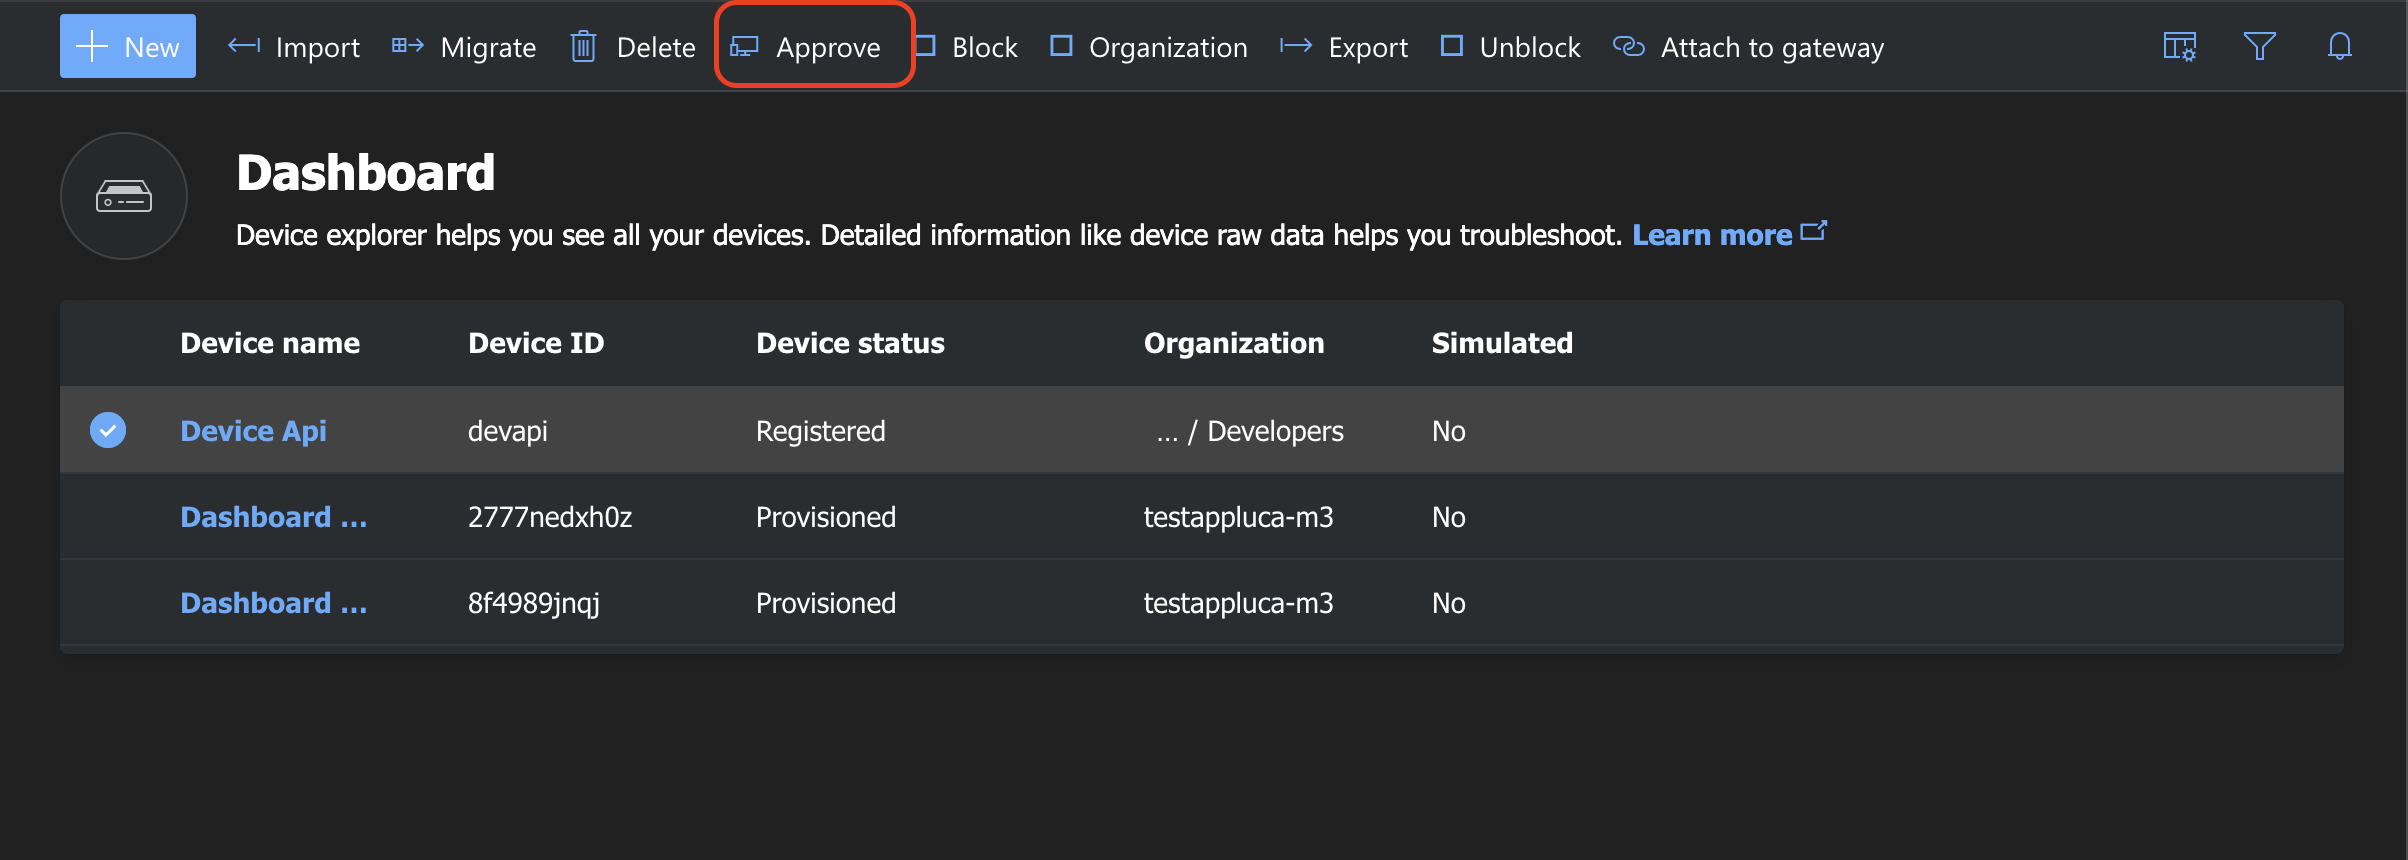This screenshot has height=860, width=2408.
Task: Click the Attach to gateway link icon
Action: [1629, 47]
